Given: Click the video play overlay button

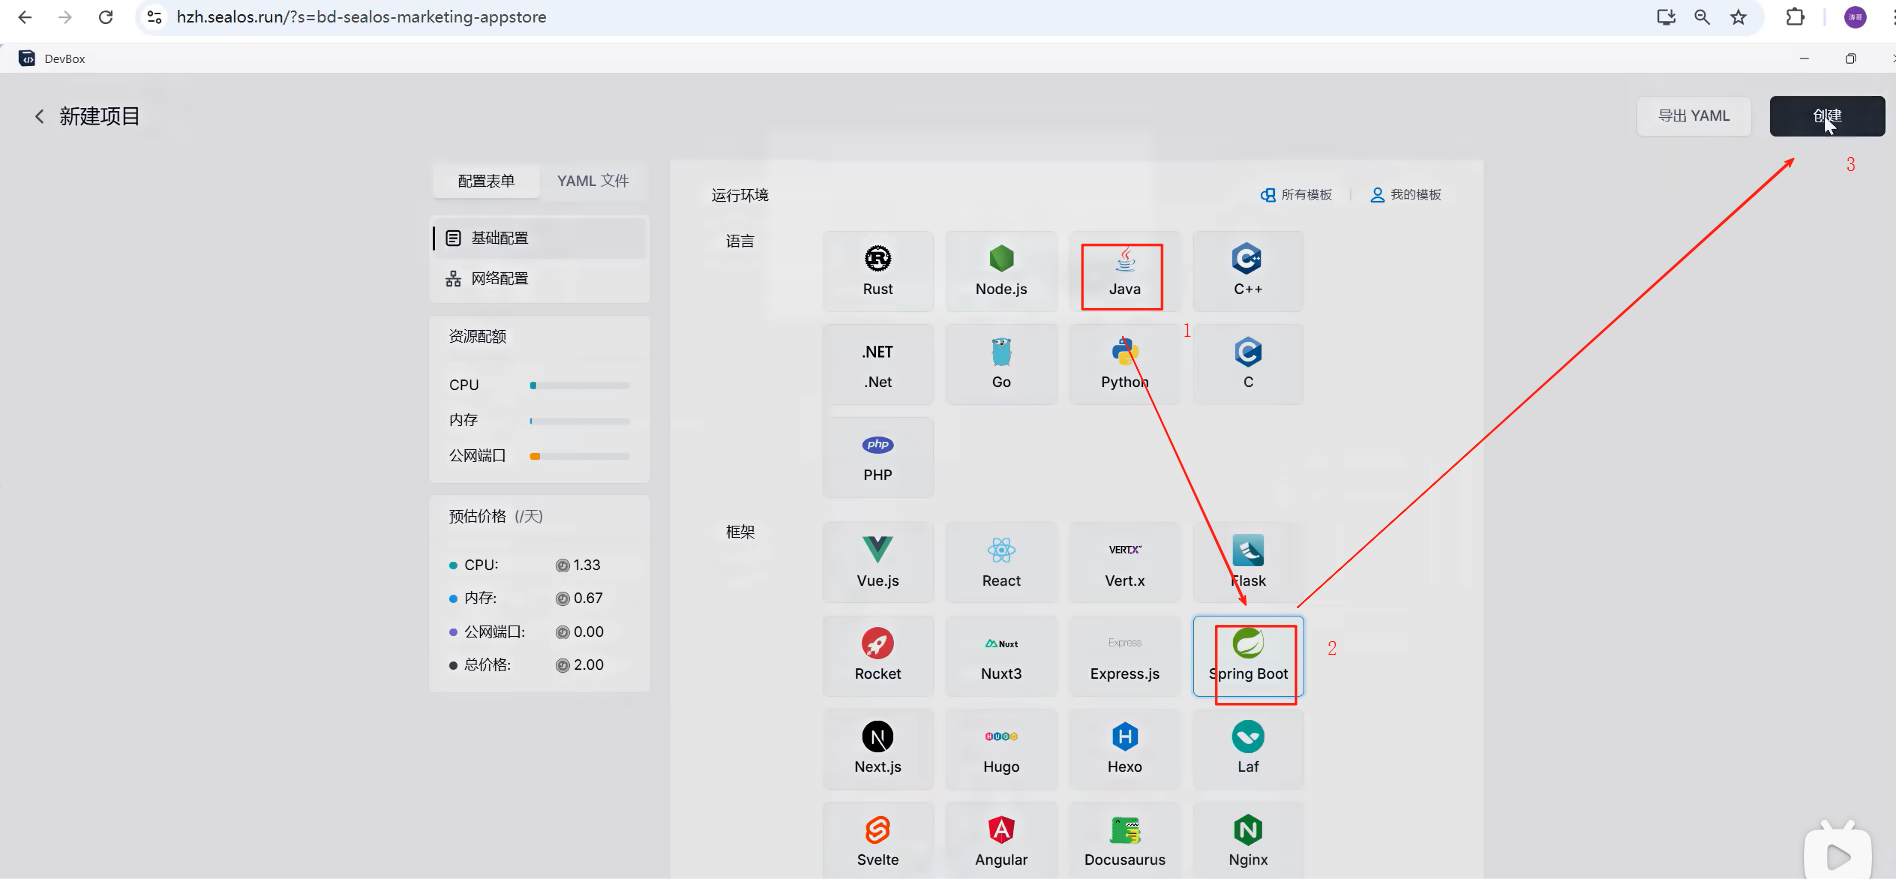Looking at the screenshot, I should click(x=1838, y=855).
